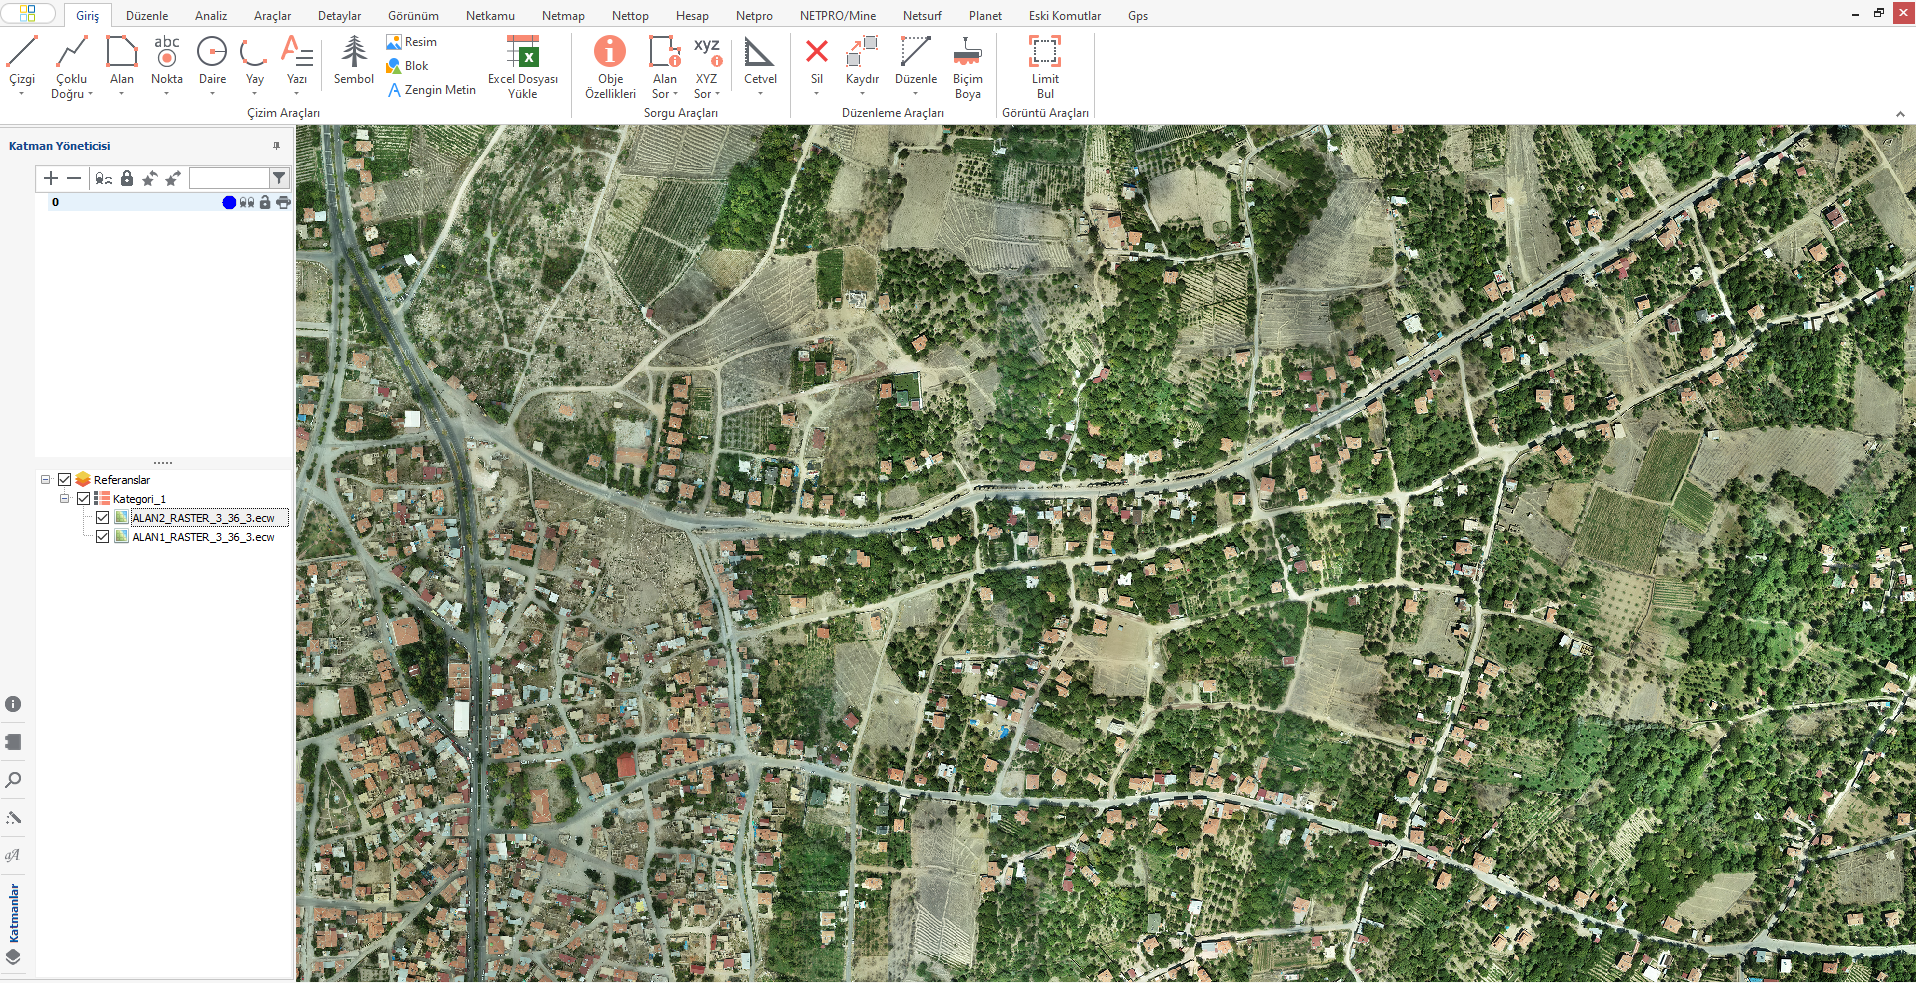Toggle the Kategori_1 checkbox
The width and height of the screenshot is (1916, 983).
[84, 499]
